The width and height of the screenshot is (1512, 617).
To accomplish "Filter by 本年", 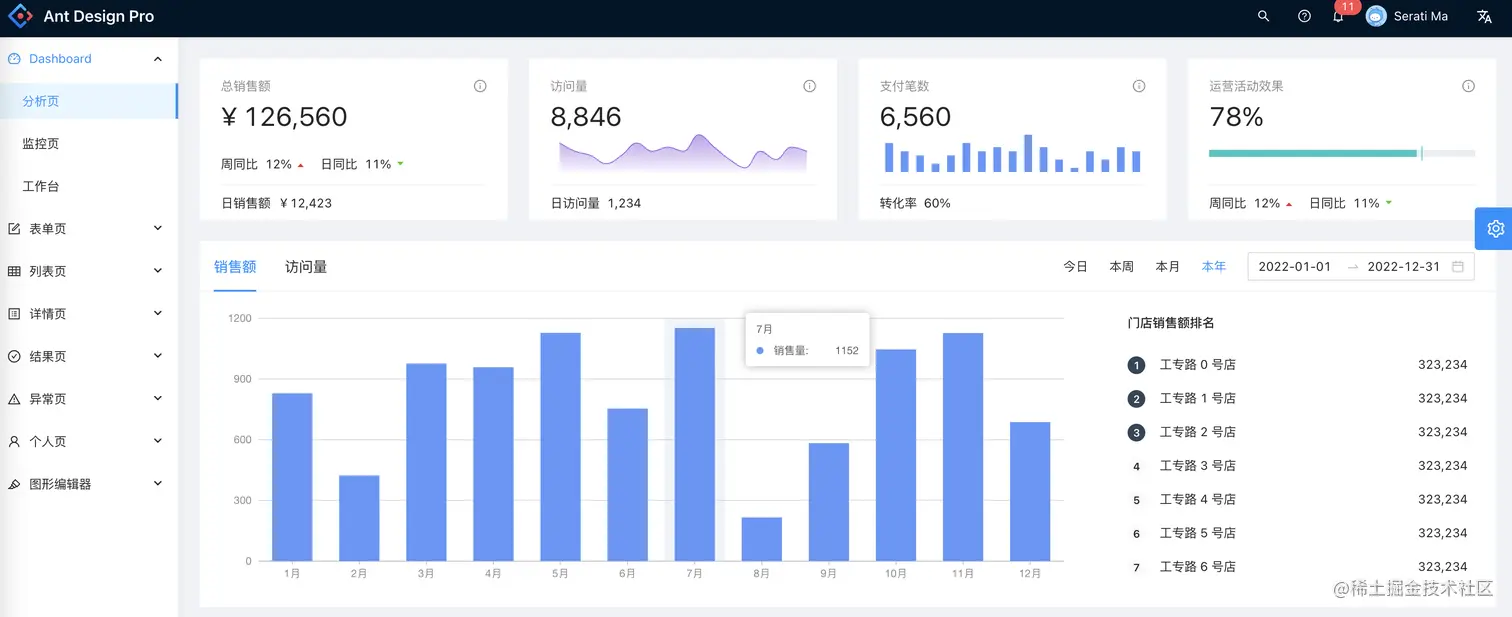I will (1214, 267).
